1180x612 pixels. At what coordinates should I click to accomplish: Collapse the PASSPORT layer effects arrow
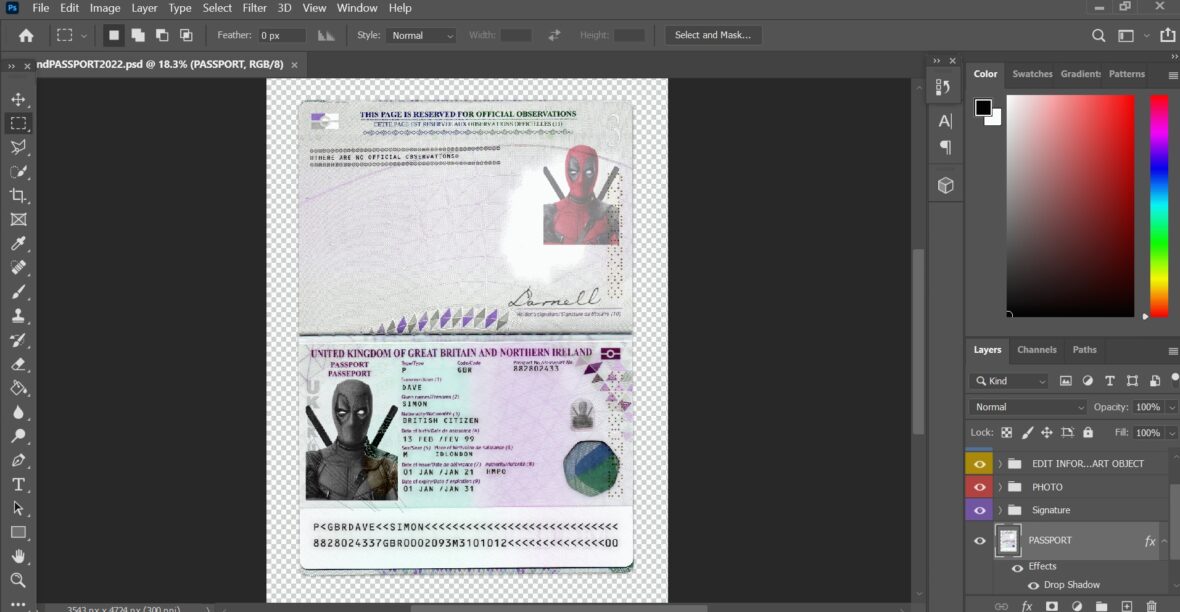(1165, 540)
